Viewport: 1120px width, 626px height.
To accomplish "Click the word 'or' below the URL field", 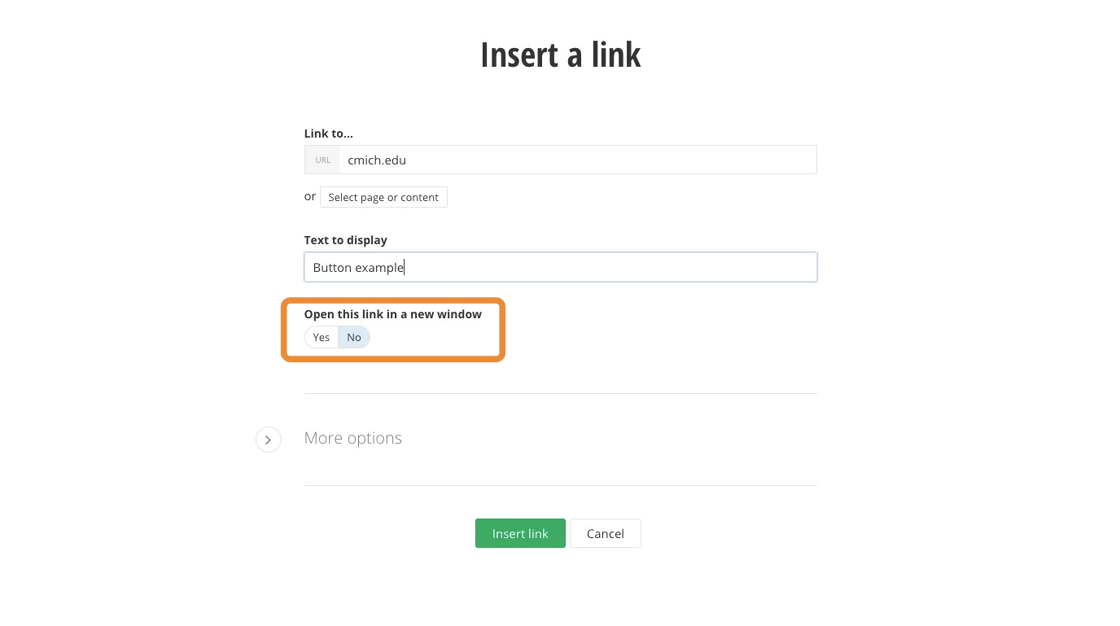I will coord(310,197).
